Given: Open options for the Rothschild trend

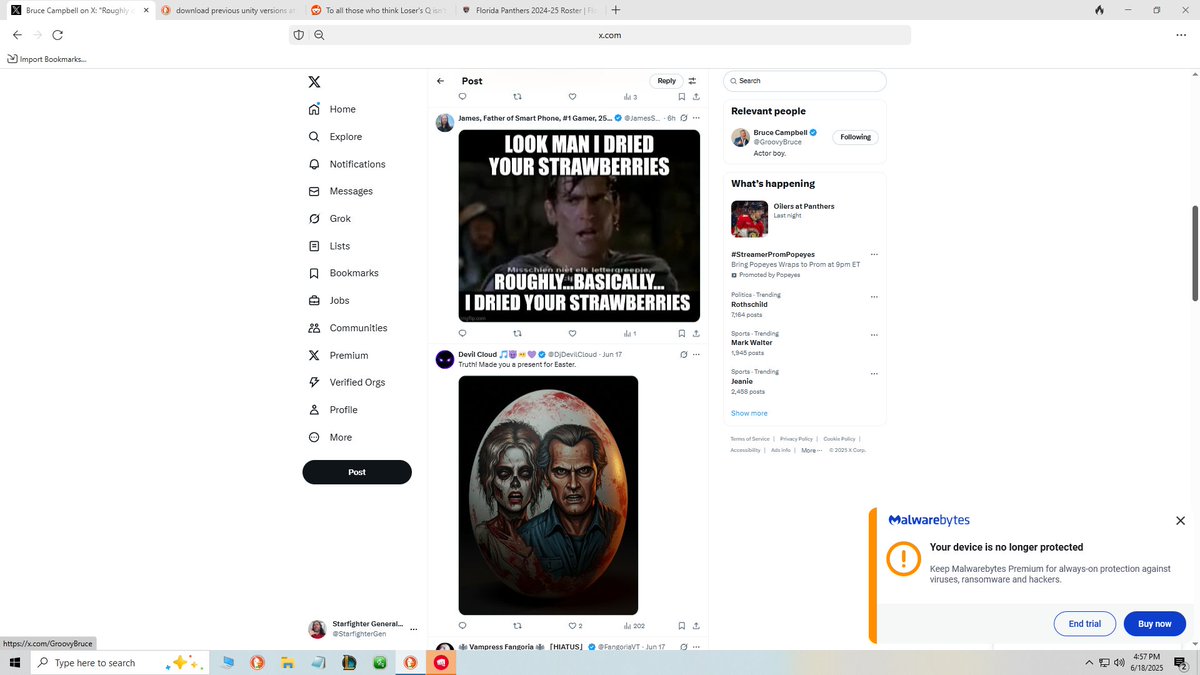Looking at the screenshot, I should [874, 297].
